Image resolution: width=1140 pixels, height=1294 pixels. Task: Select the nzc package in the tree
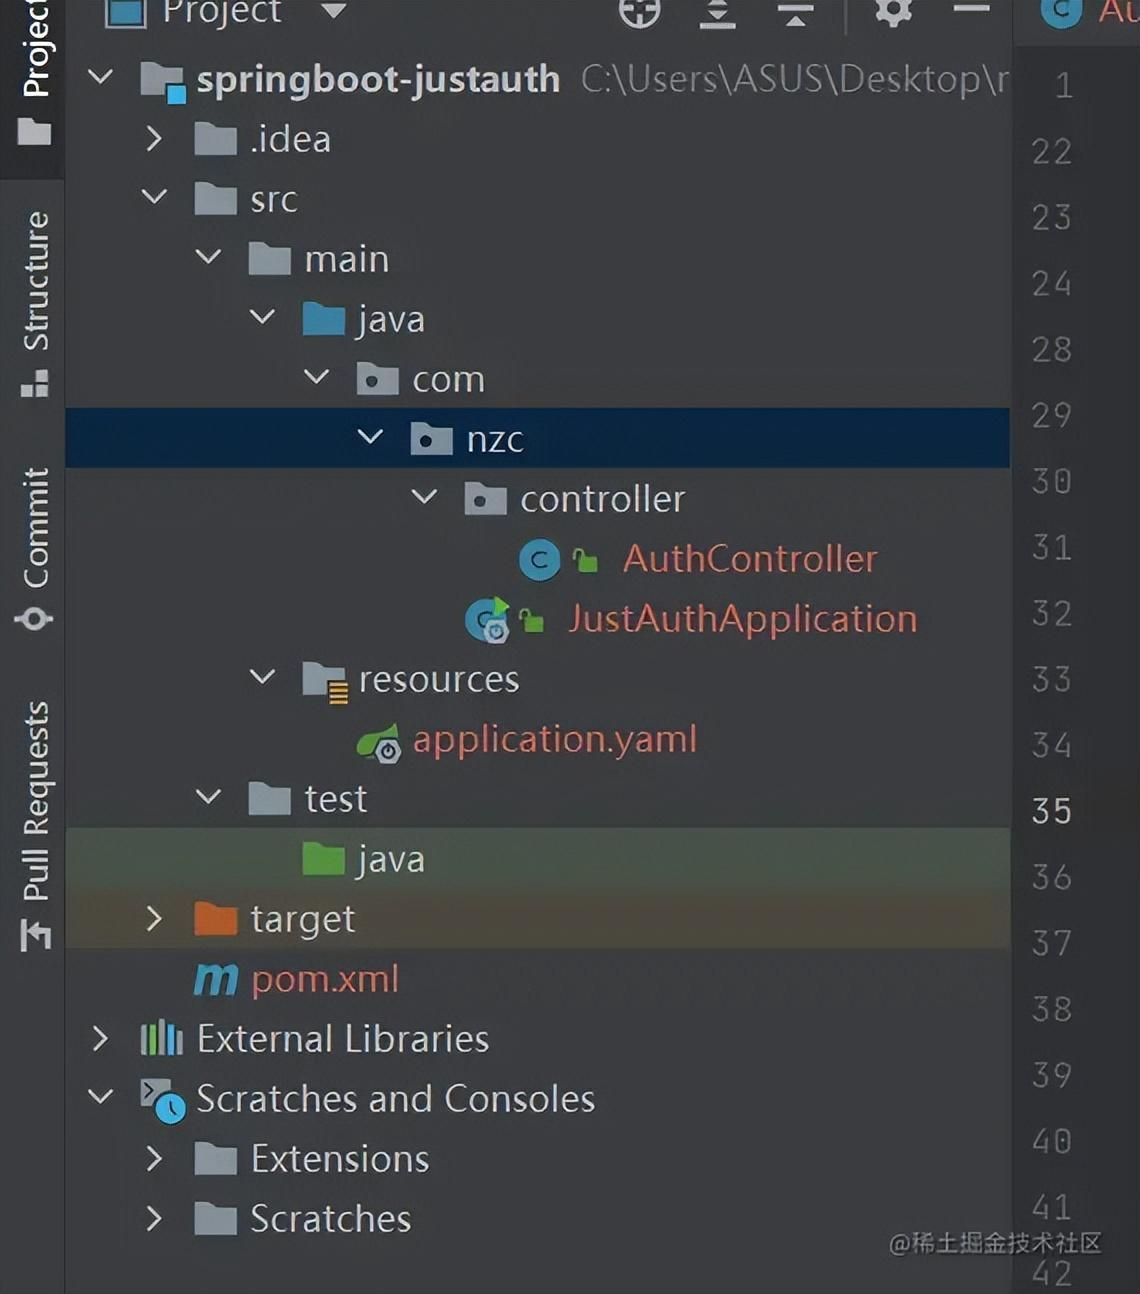(x=496, y=438)
